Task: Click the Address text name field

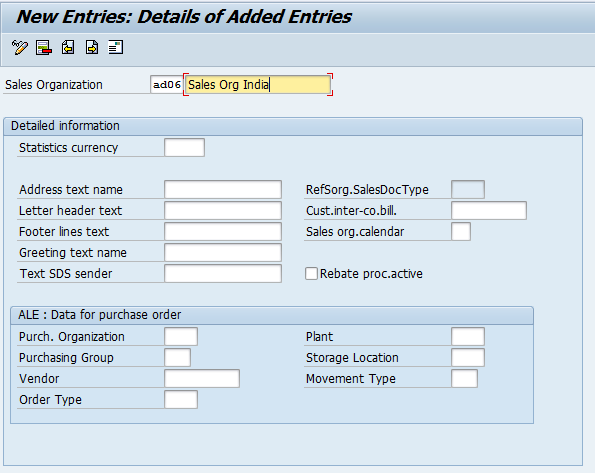Action: [223, 189]
